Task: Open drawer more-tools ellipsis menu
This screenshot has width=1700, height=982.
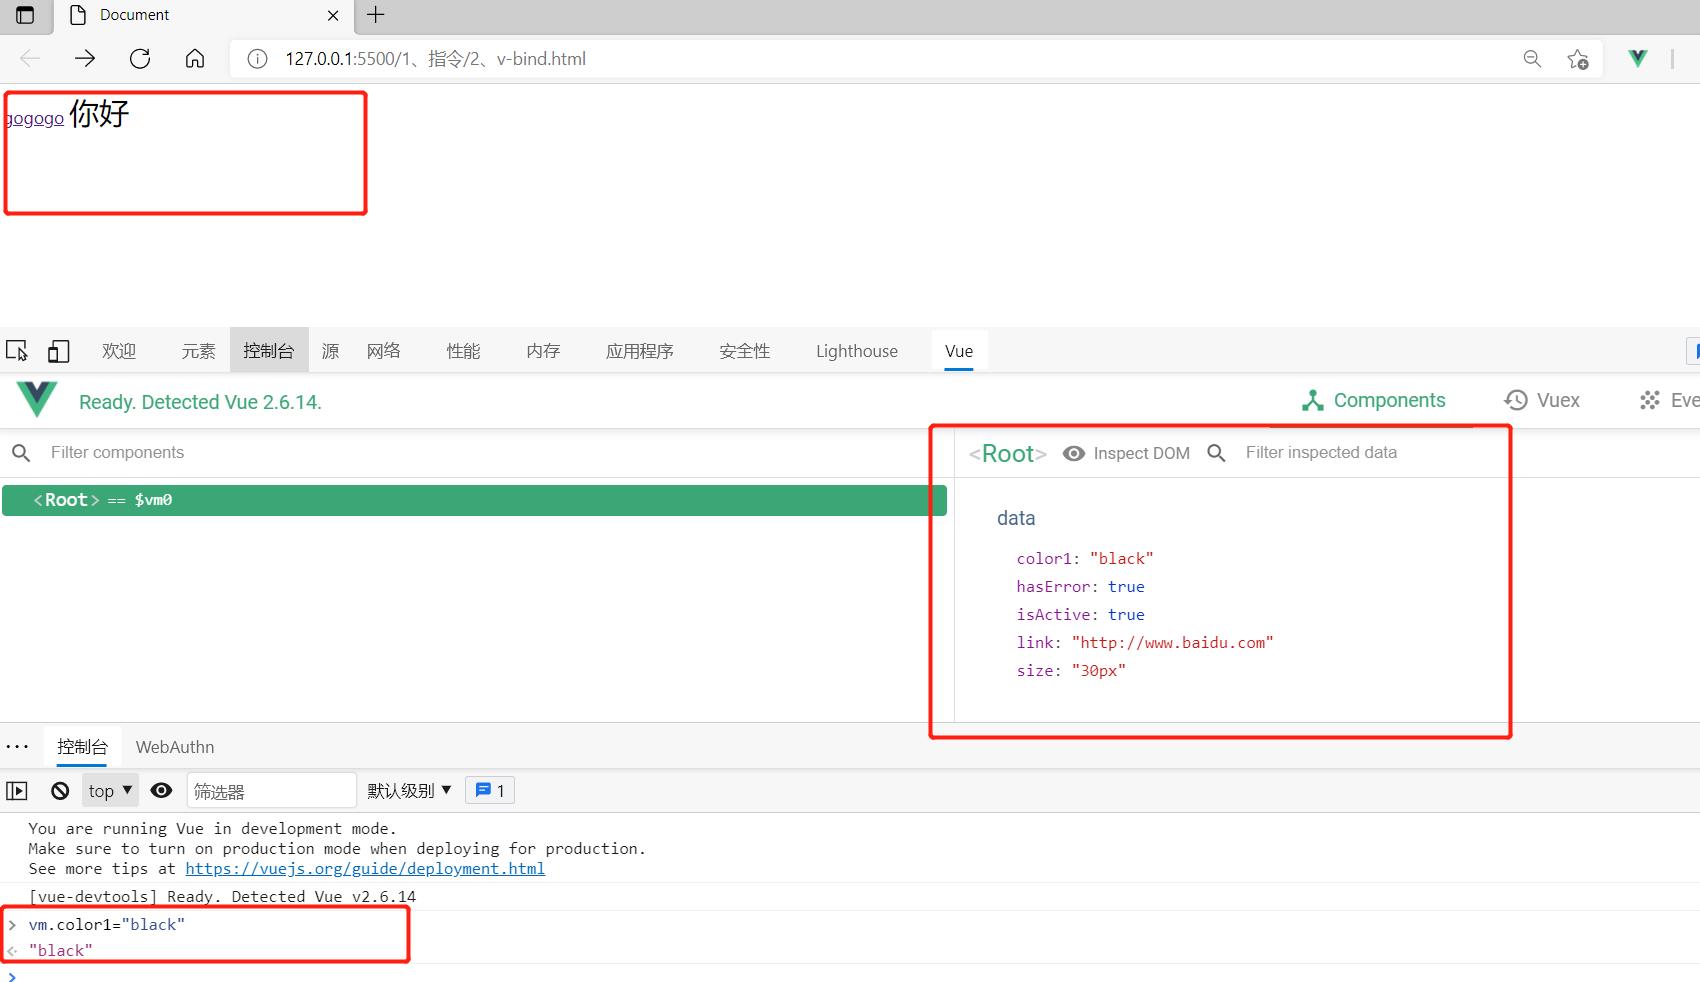Action: click(17, 747)
